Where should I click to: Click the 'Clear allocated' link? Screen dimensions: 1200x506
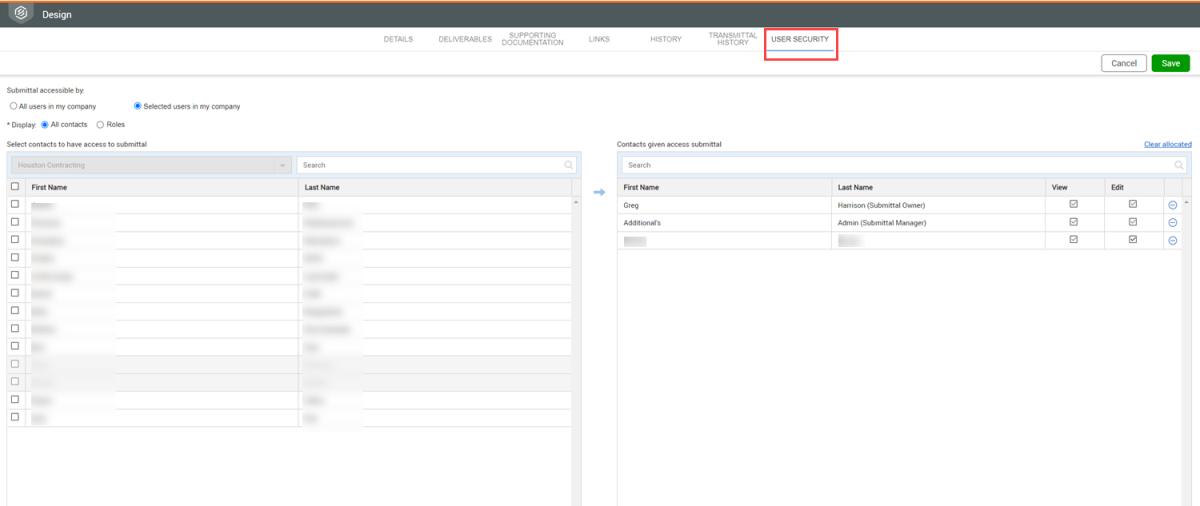(x=1167, y=145)
